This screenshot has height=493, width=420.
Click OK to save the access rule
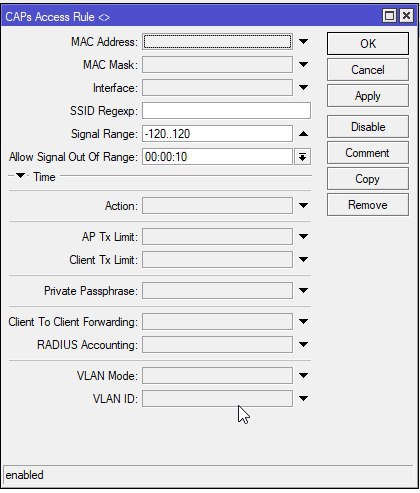368,43
